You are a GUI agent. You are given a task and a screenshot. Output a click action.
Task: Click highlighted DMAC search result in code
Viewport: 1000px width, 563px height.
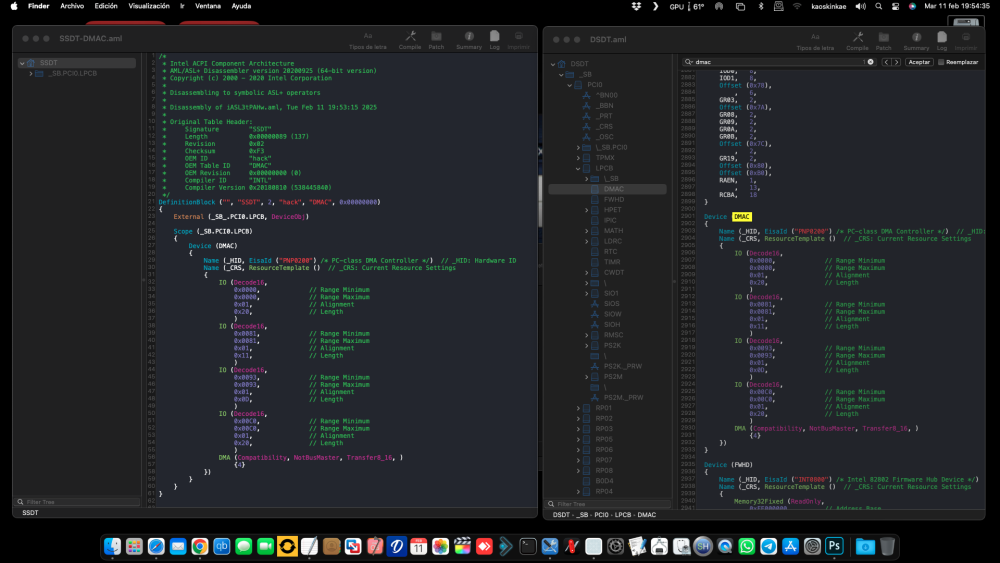pos(742,217)
